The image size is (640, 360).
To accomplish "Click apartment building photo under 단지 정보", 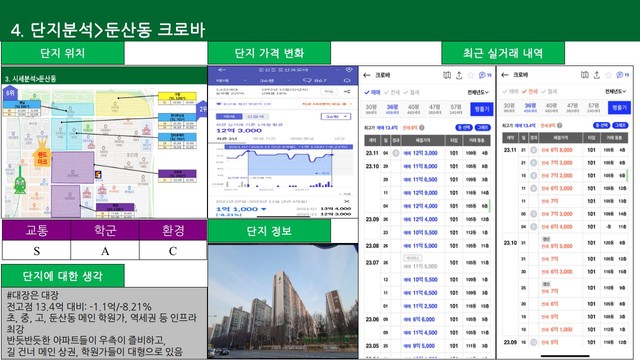I will tap(283, 302).
